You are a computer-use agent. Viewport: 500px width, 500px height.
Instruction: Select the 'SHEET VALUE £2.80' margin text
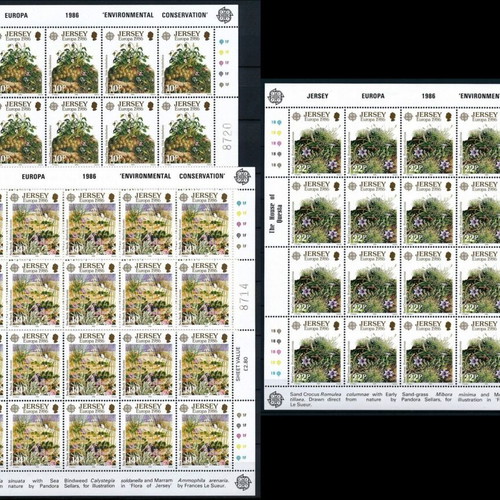(242, 364)
